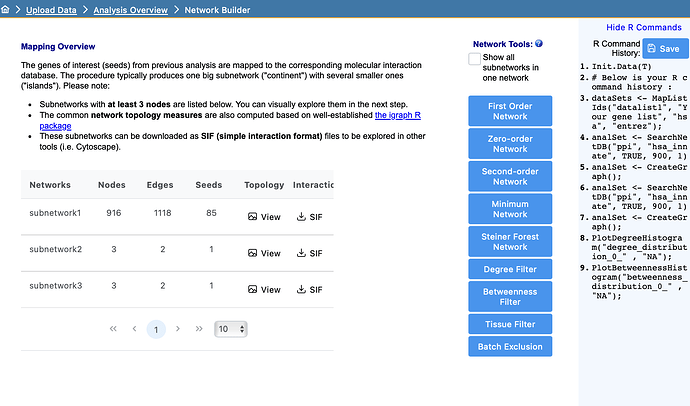690x406 pixels.
Task: Download SIF file for subnetwork3
Action: [x=309, y=290]
